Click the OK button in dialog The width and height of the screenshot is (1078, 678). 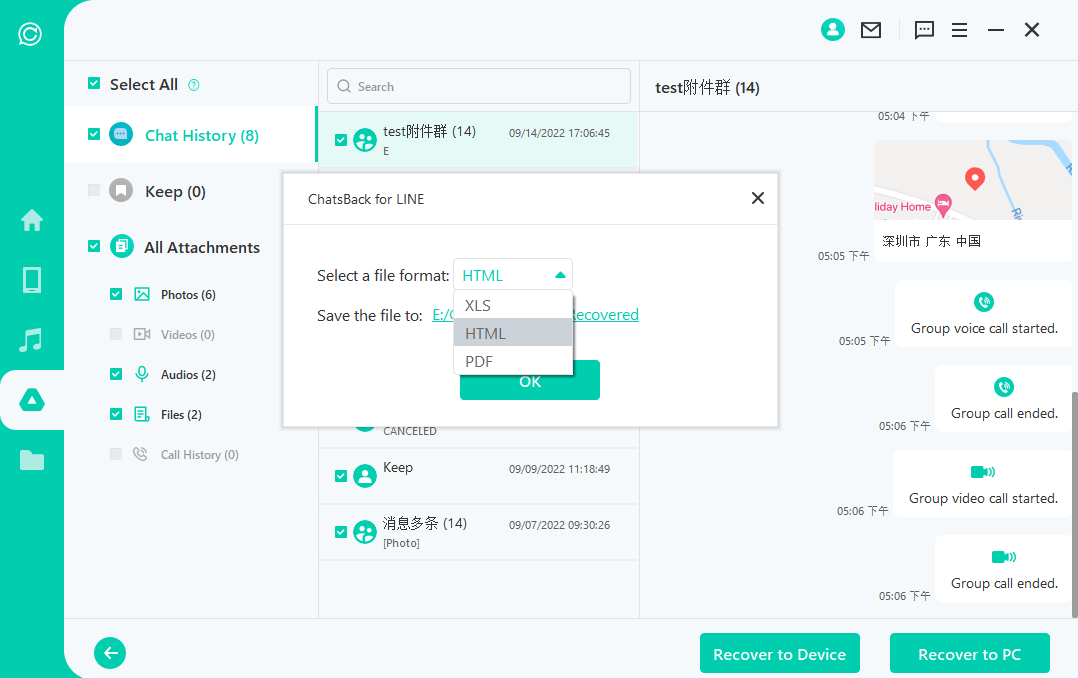click(529, 382)
